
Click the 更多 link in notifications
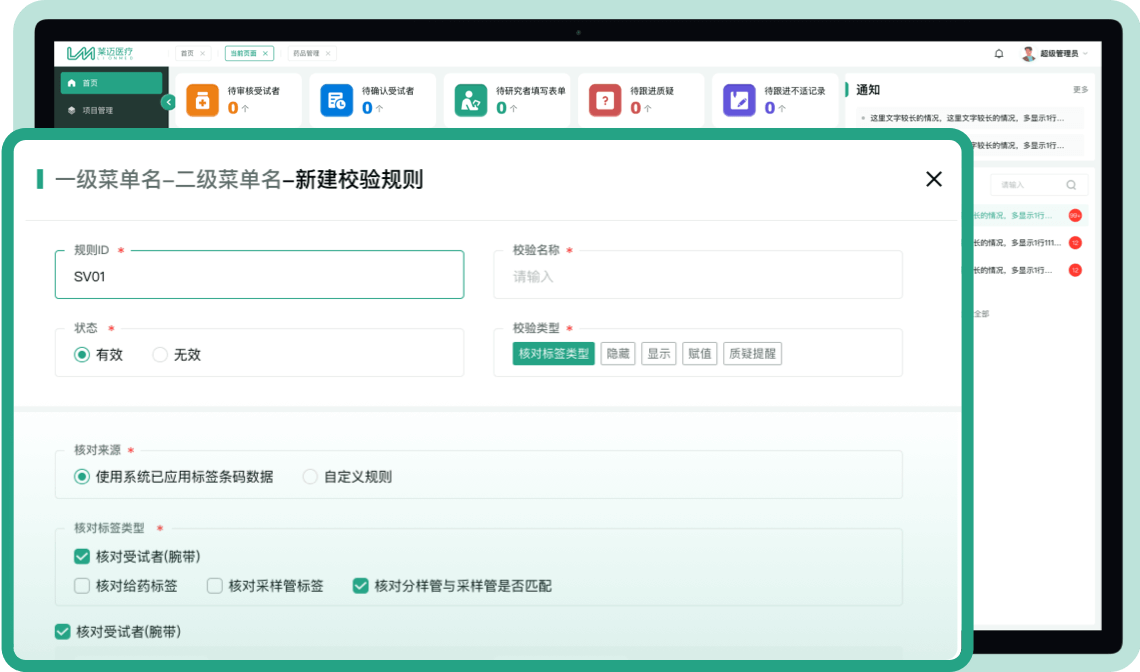tap(1080, 90)
